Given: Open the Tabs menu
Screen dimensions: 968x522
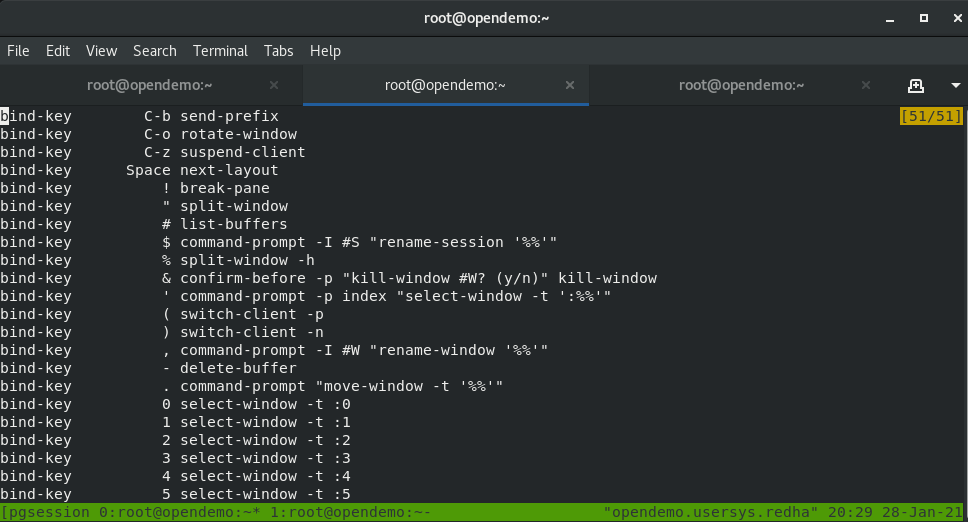Looking at the screenshot, I should pyautogui.click(x=279, y=51).
